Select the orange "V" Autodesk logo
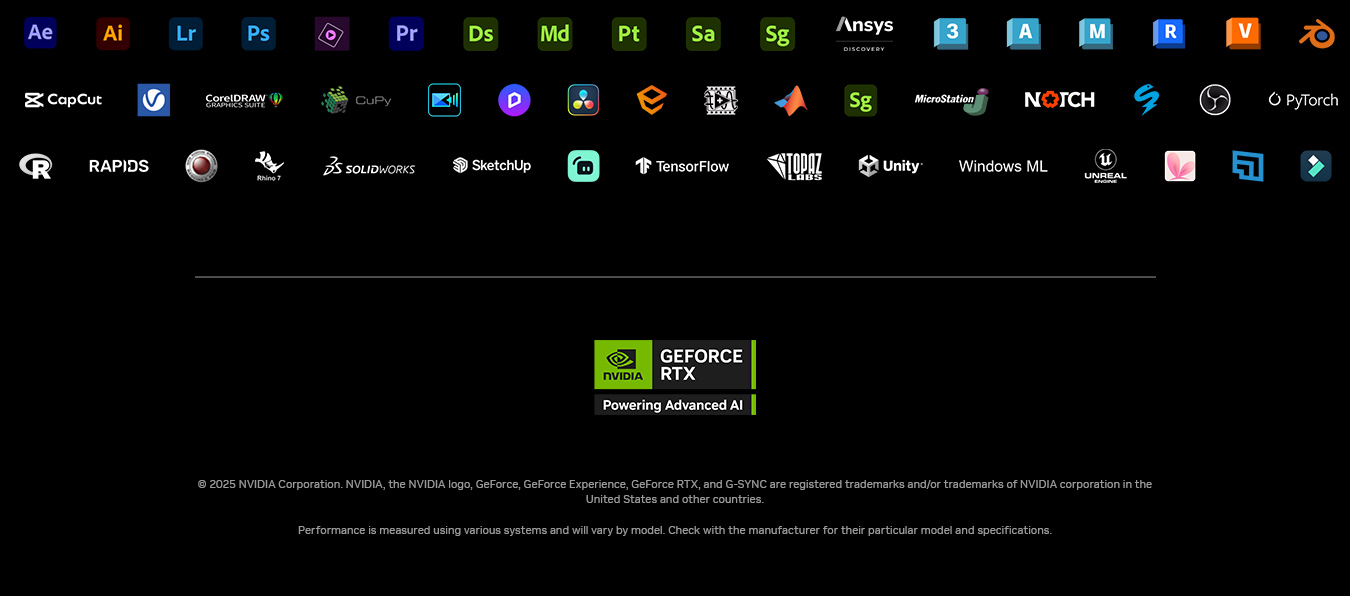This screenshot has height=596, width=1350. click(x=1243, y=33)
